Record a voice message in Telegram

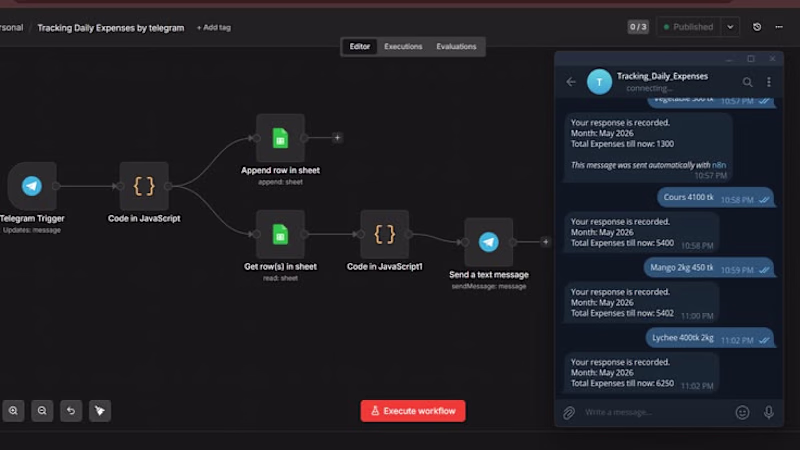[768, 412]
